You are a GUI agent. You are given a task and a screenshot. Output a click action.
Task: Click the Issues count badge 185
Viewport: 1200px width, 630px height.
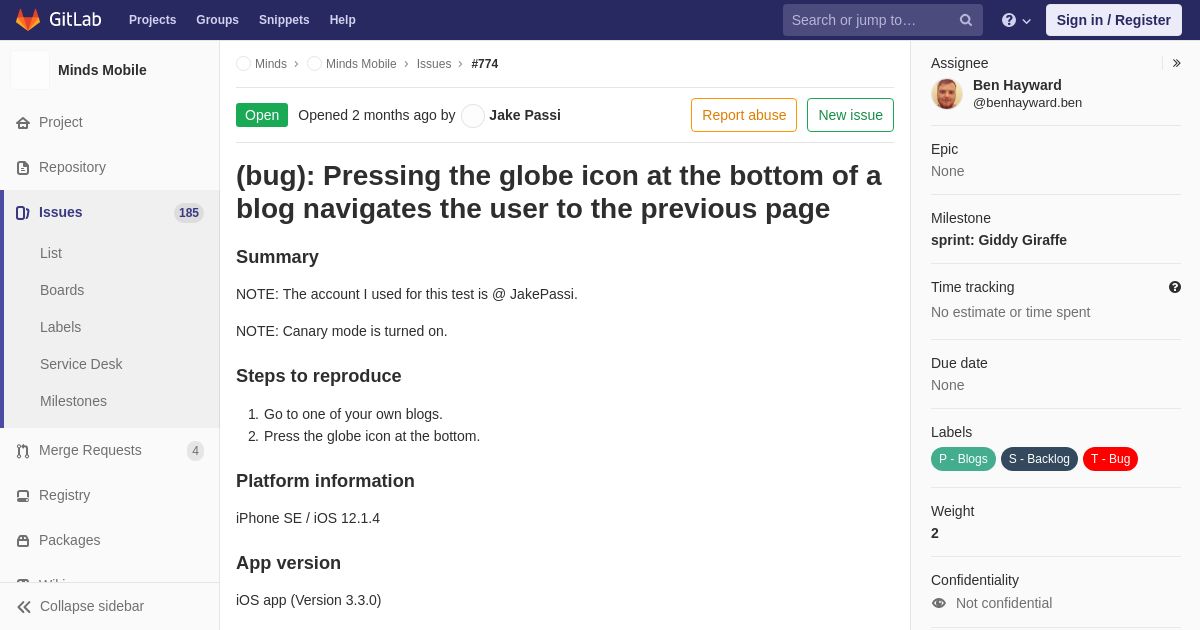tap(189, 213)
